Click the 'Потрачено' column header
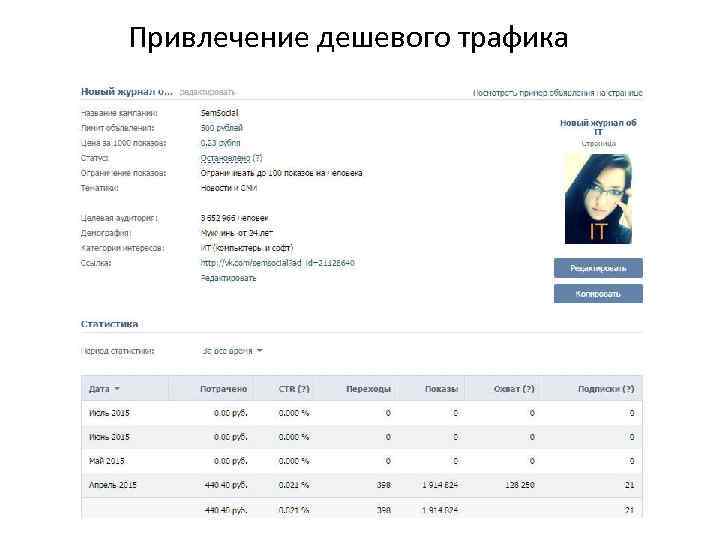 pyautogui.click(x=224, y=389)
